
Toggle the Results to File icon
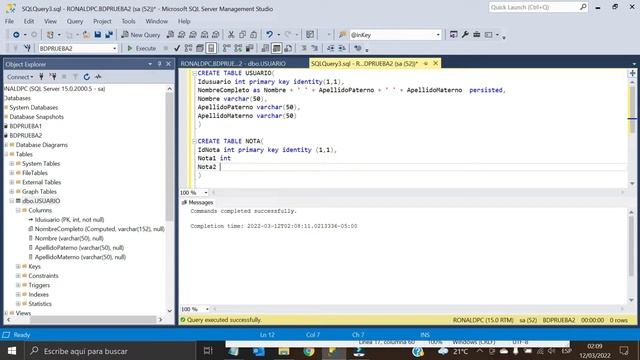click(x=288, y=48)
